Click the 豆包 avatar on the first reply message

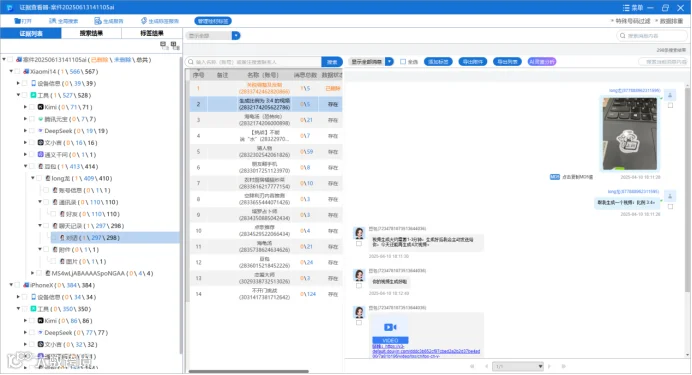[359, 232]
